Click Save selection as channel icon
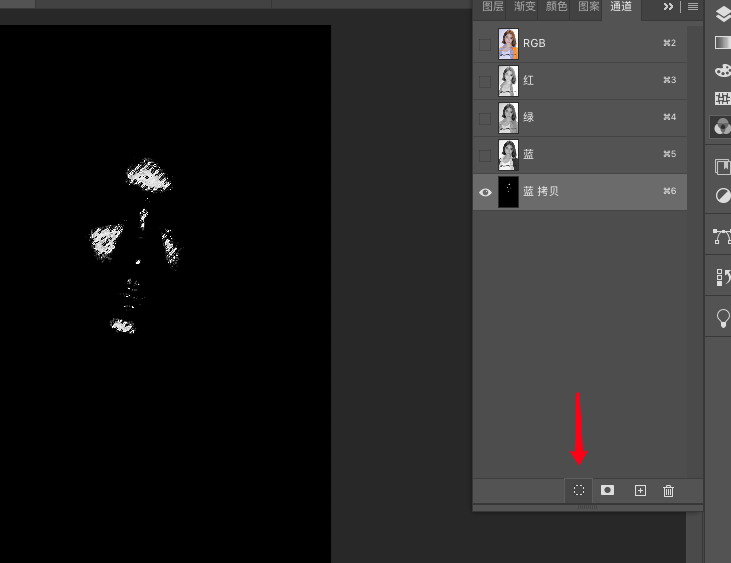 tap(607, 490)
